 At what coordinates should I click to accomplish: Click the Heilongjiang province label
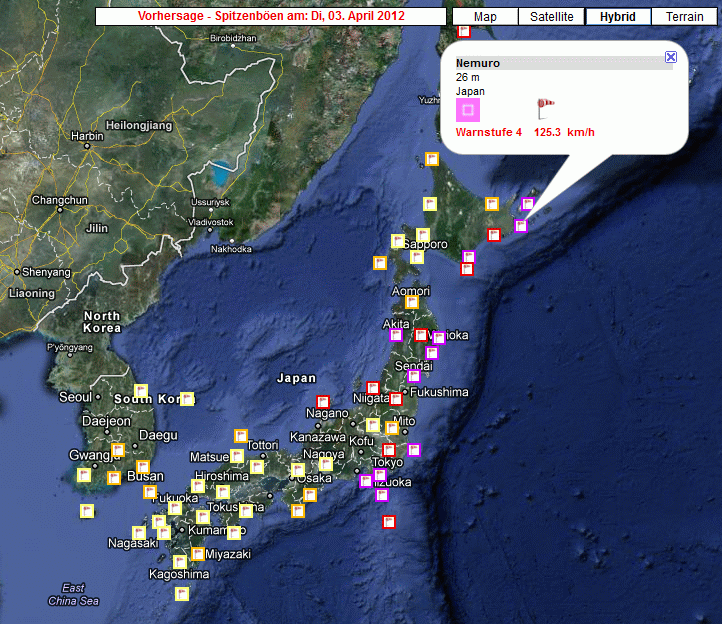coord(139,125)
